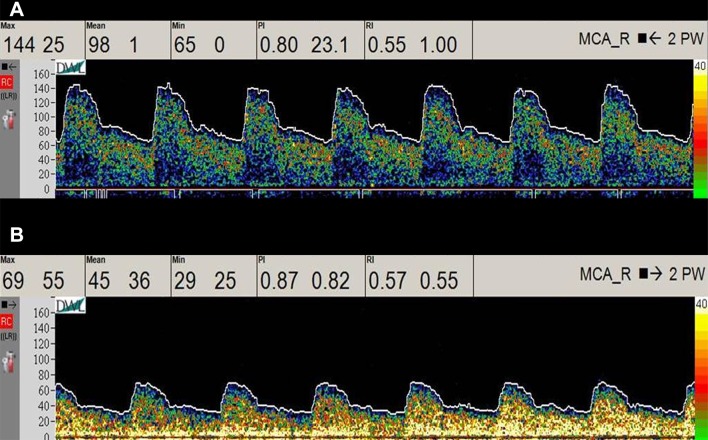This screenshot has height=440, width=708.
Task: Click the Max value field in panel A
Action: tap(42, 42)
